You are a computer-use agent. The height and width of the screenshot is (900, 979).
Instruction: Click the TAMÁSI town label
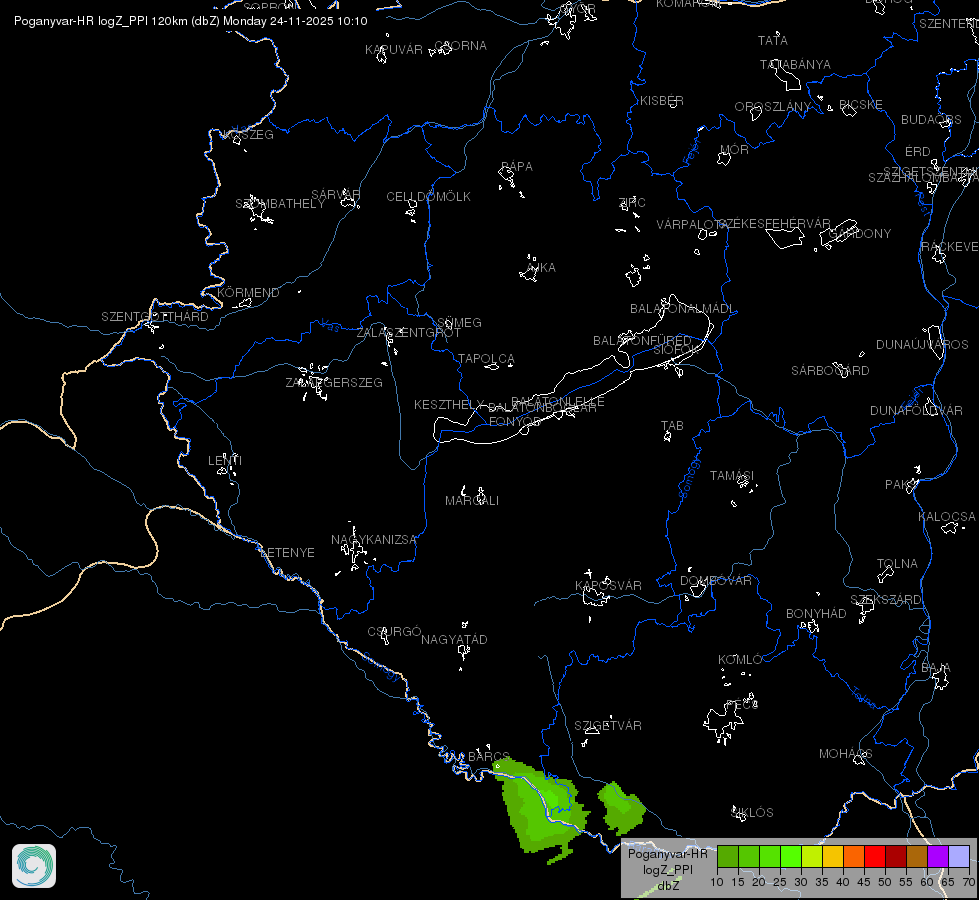coord(732,476)
